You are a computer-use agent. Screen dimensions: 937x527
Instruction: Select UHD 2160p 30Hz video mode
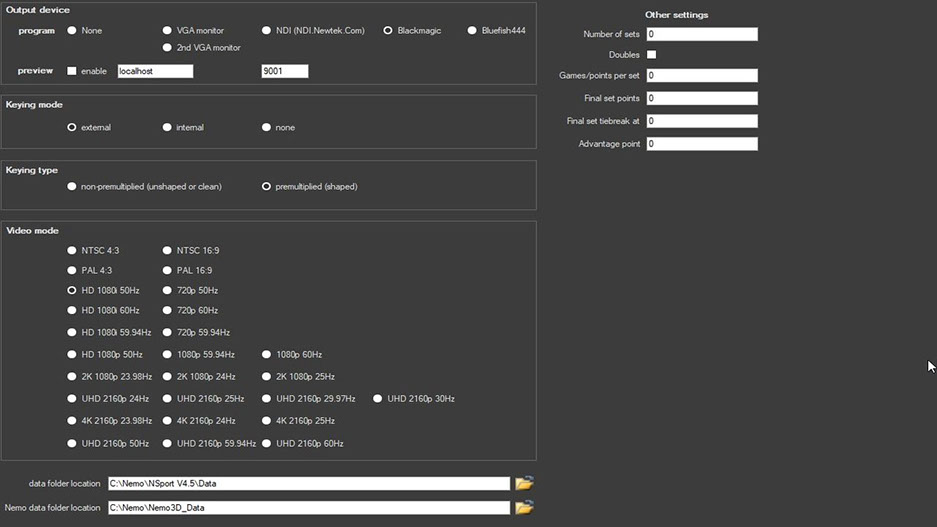click(378, 399)
